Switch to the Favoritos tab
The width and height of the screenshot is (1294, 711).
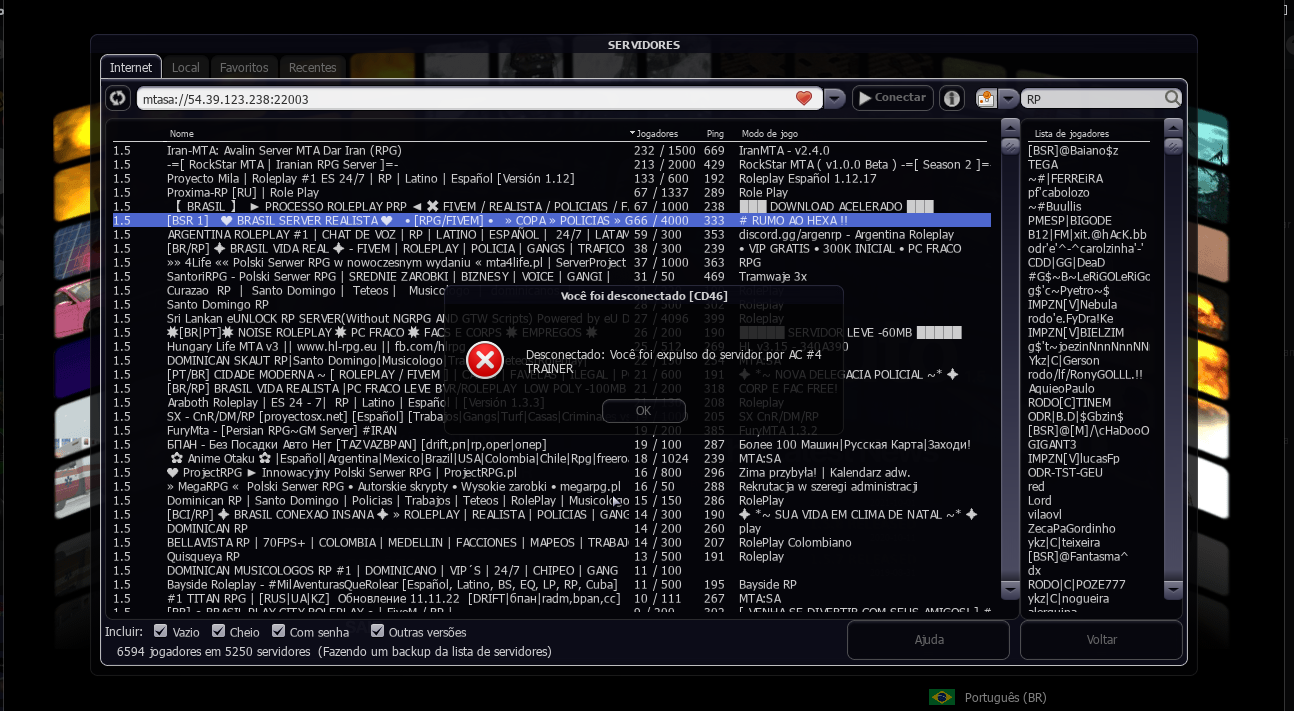[x=244, y=68]
